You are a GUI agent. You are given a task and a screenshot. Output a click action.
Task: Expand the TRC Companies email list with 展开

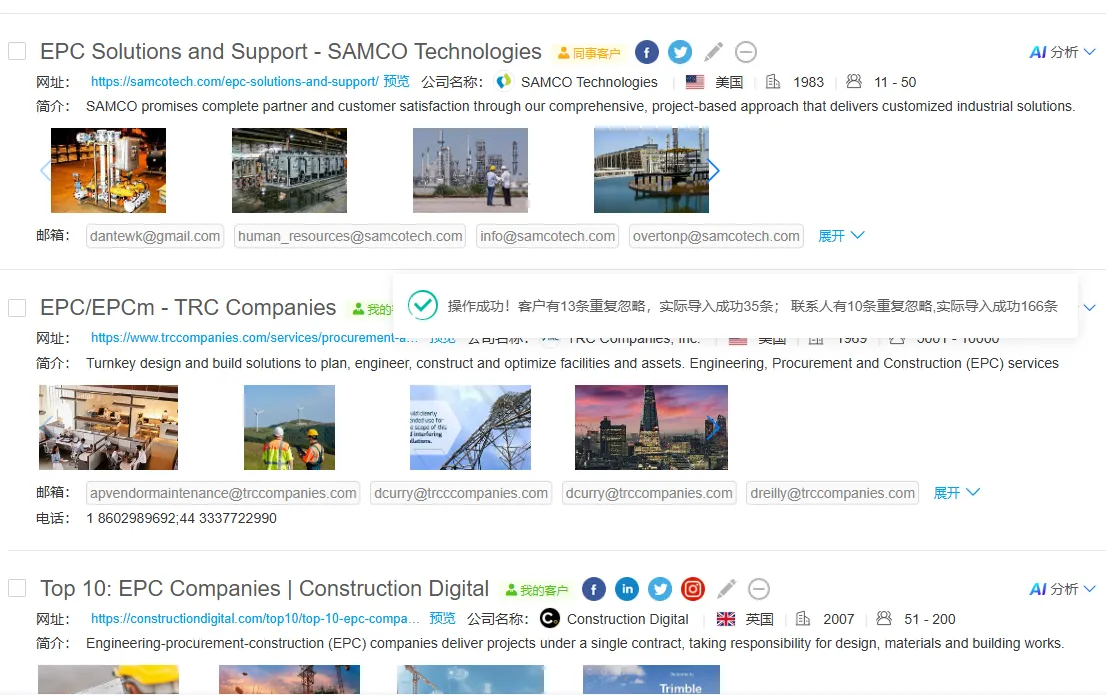click(x=956, y=492)
